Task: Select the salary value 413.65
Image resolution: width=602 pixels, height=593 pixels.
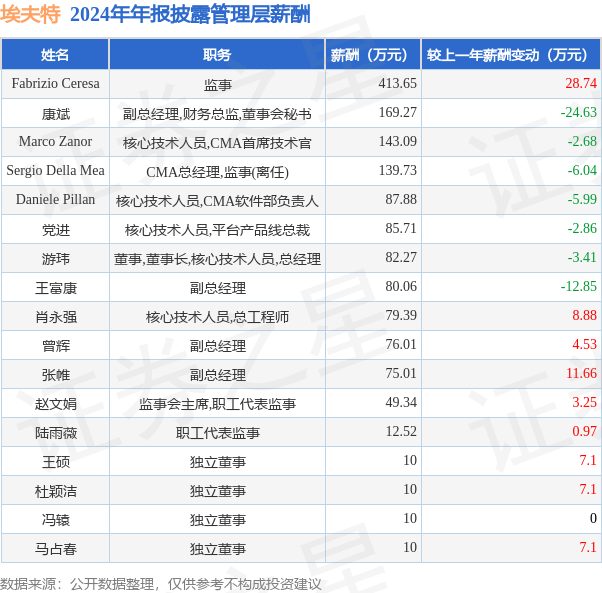Action: click(x=398, y=83)
